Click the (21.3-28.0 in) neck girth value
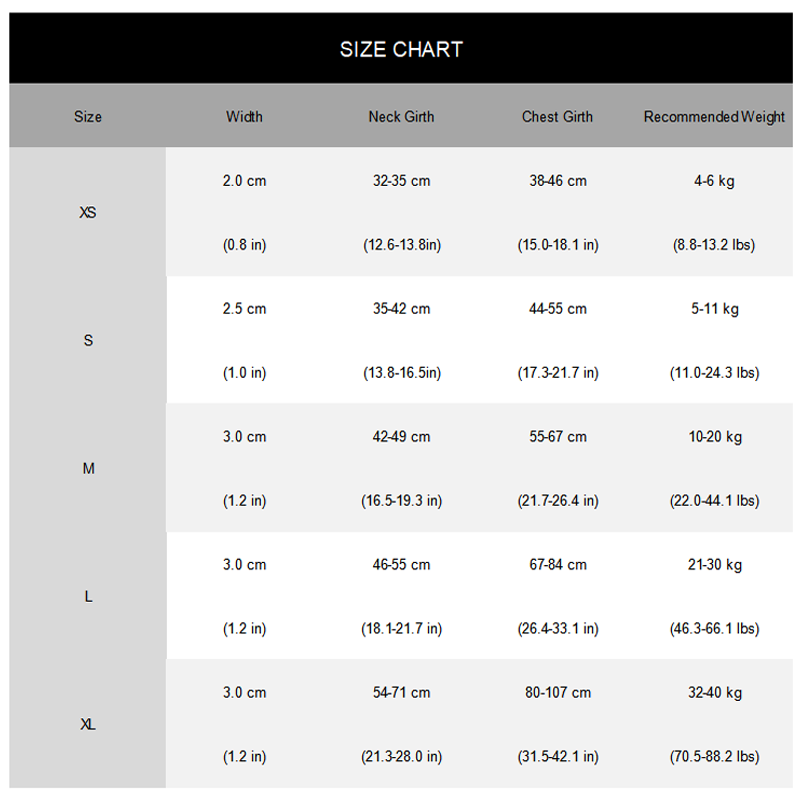 pos(402,756)
